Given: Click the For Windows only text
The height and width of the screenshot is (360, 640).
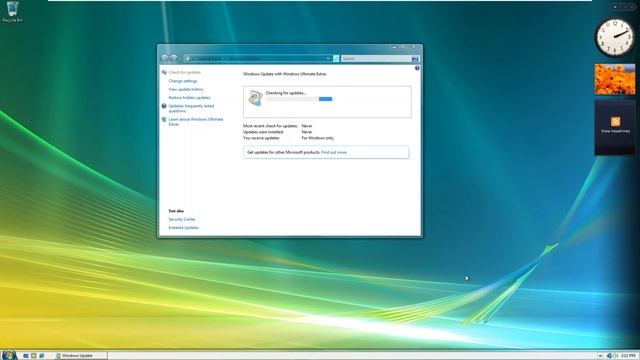Looking at the screenshot, I should pyautogui.click(x=318, y=138).
